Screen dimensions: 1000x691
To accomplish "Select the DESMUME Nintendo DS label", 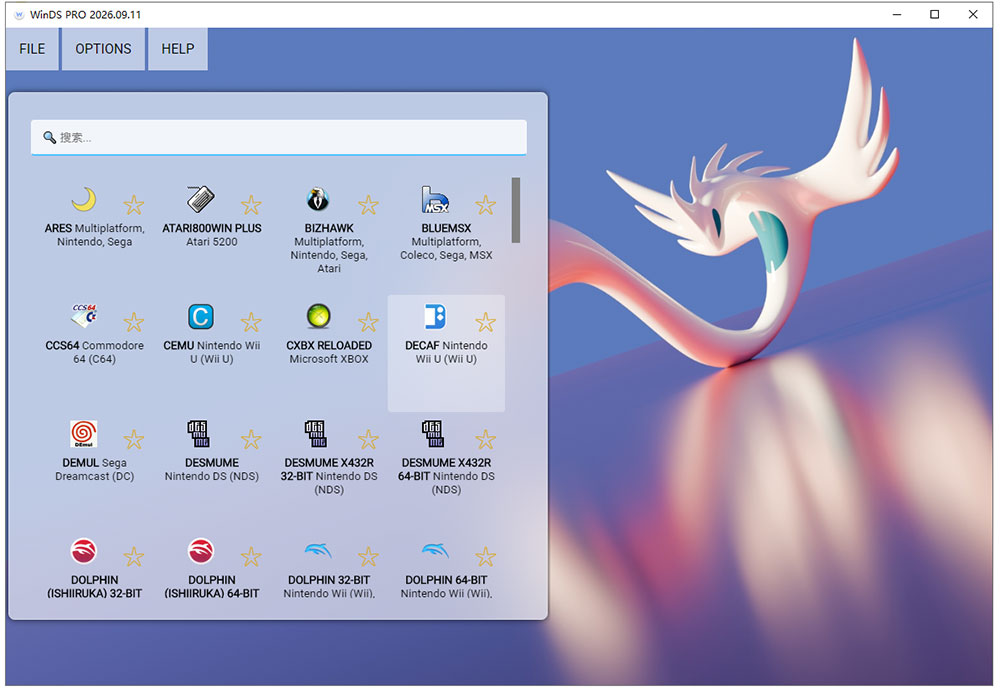I will coord(212,470).
